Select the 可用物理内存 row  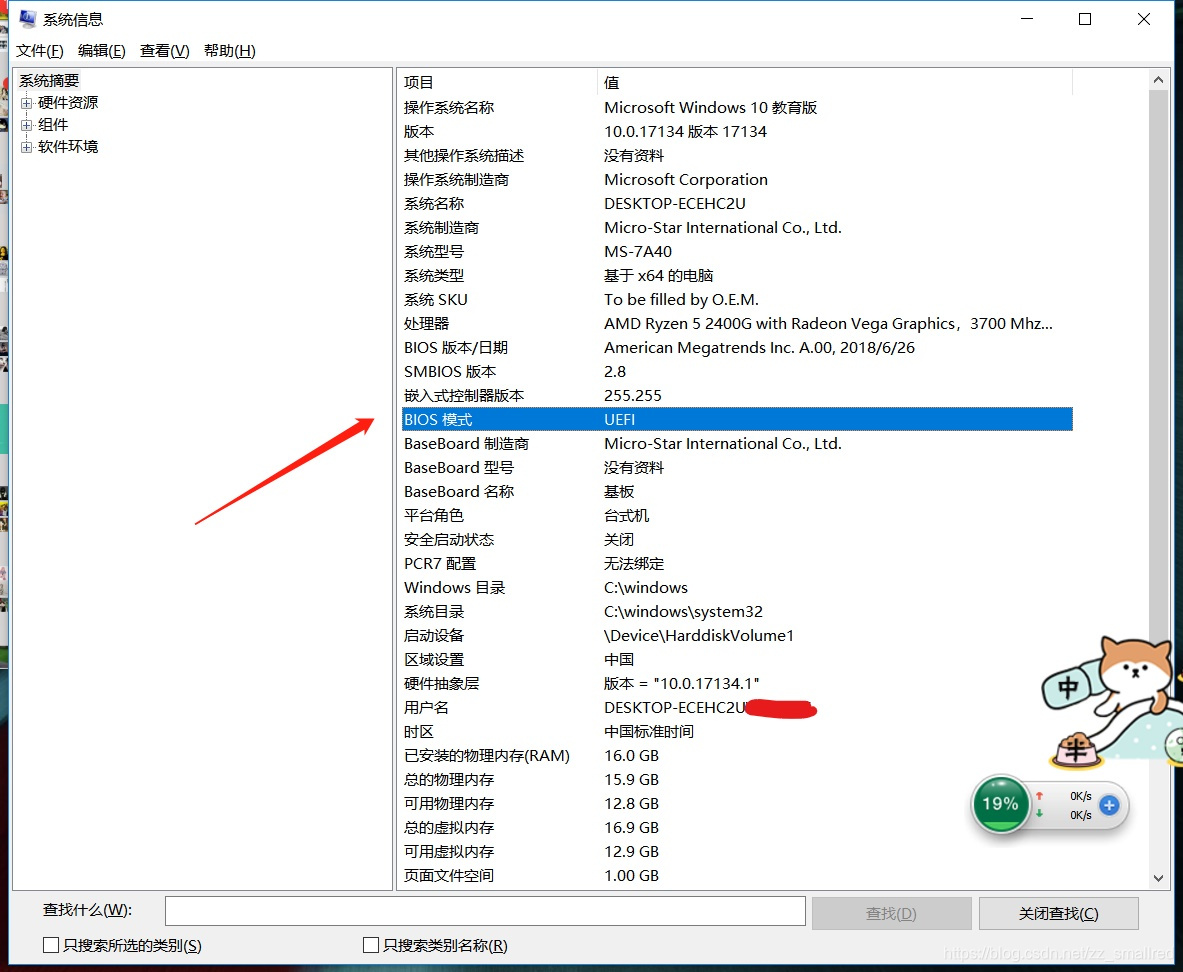pos(737,804)
